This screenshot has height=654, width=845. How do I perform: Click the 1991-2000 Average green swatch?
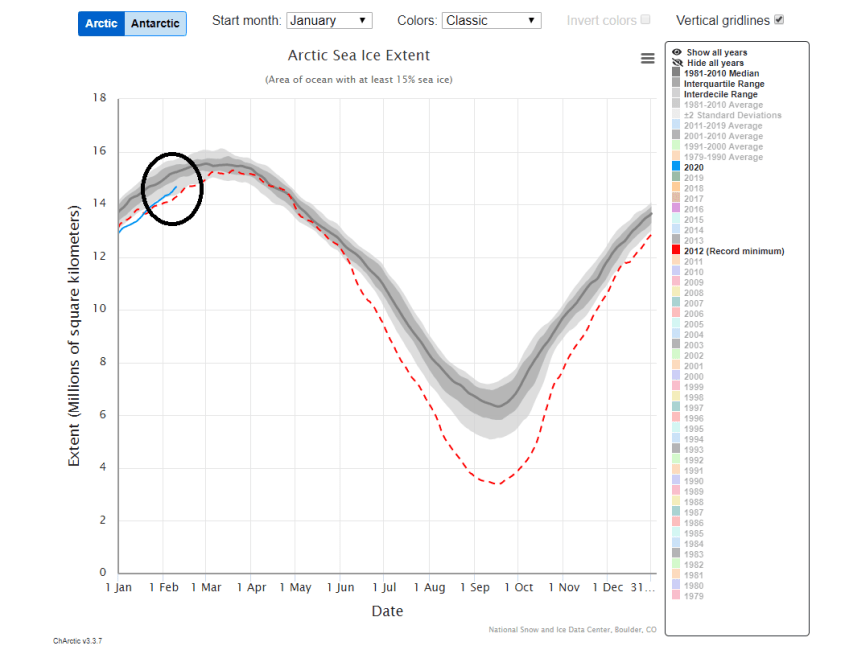[676, 146]
